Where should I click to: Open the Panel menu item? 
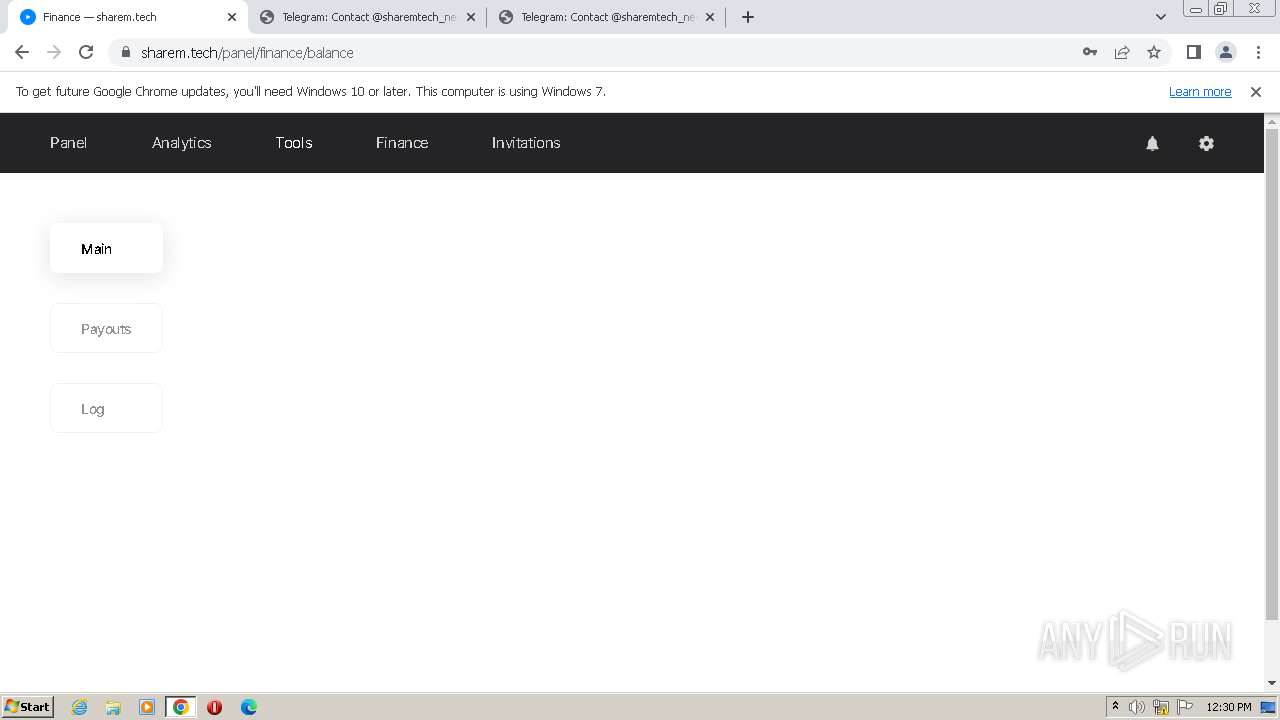coord(68,143)
